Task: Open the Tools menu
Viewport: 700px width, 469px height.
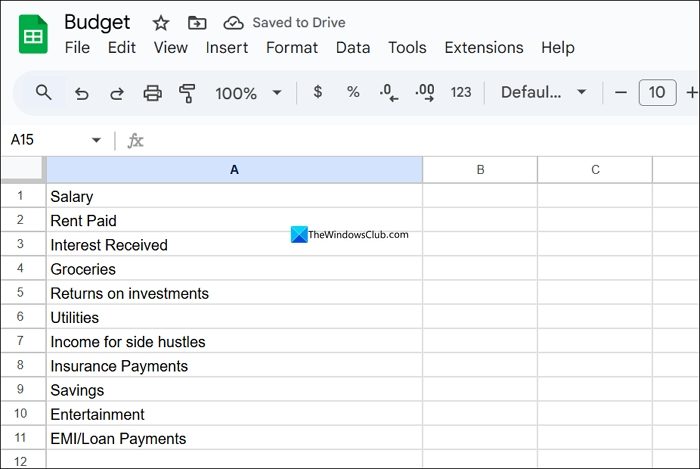Action: (407, 48)
